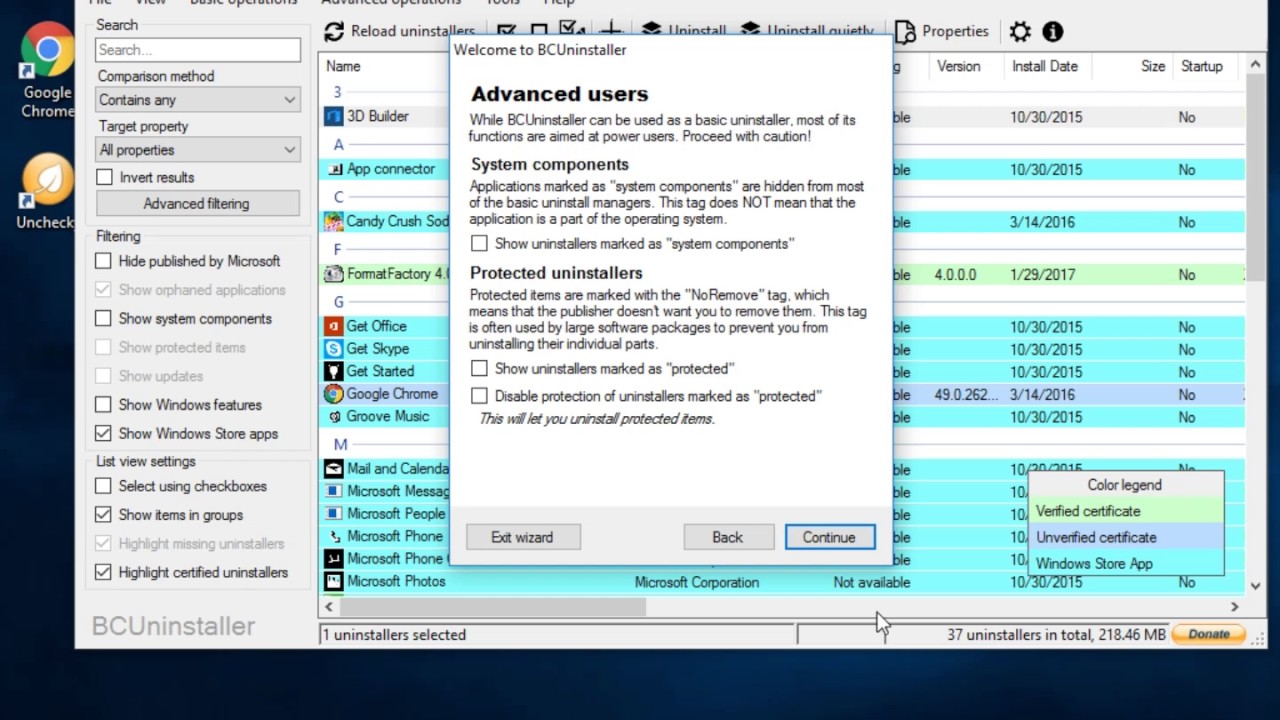
Task: Open the Target property dropdown
Action: click(198, 150)
